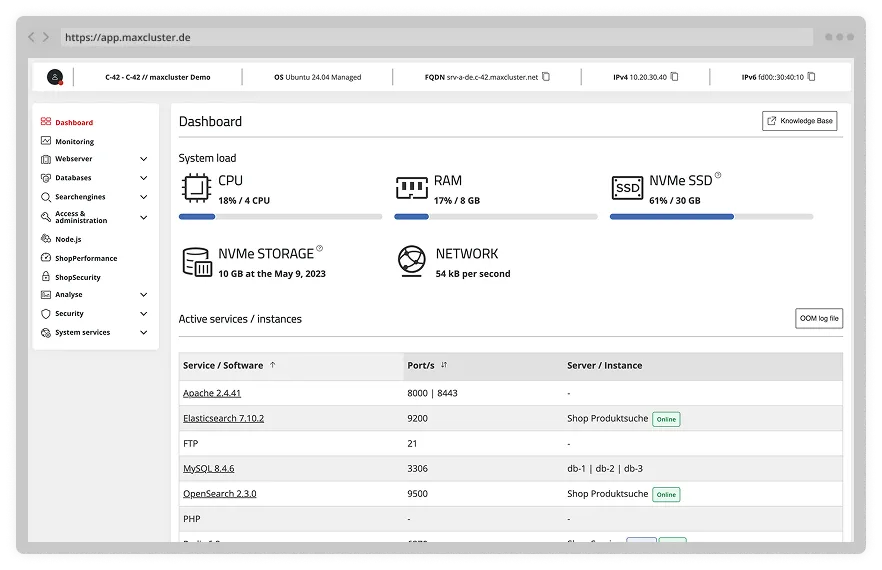882x570 pixels.
Task: Select the Security shield icon
Action: [46, 313]
